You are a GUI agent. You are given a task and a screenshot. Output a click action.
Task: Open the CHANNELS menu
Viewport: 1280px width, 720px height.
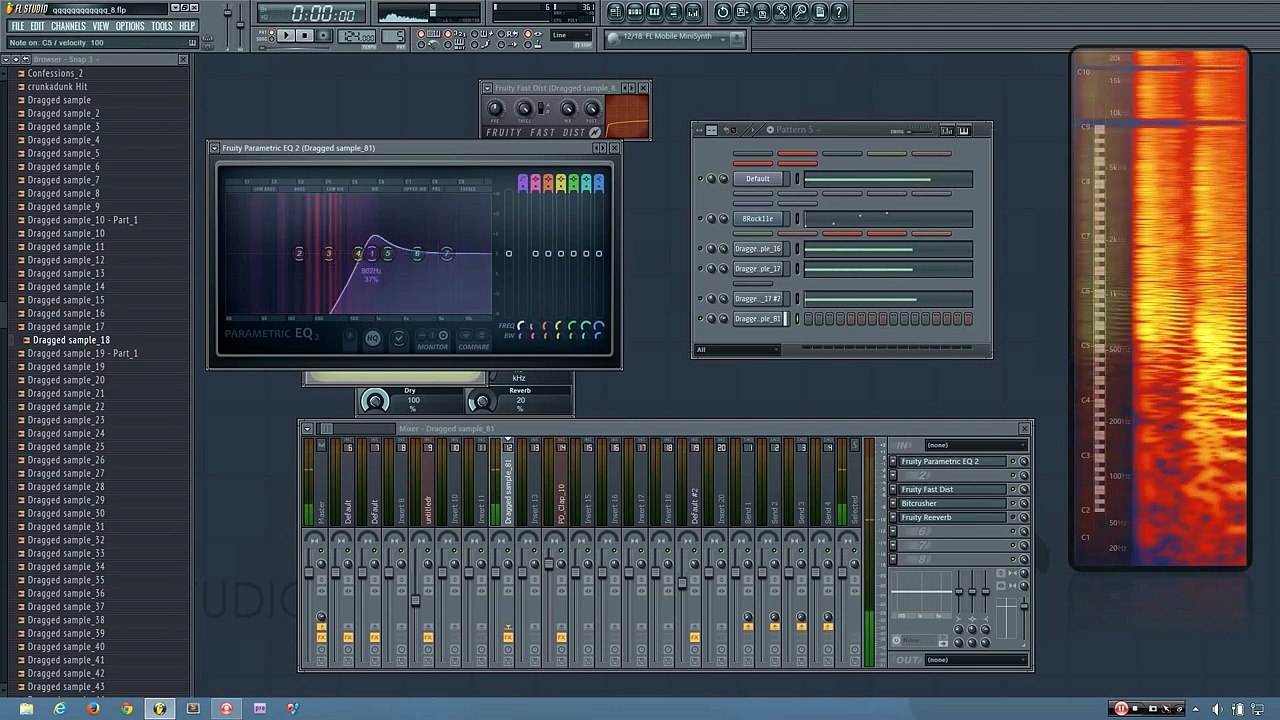click(68, 26)
